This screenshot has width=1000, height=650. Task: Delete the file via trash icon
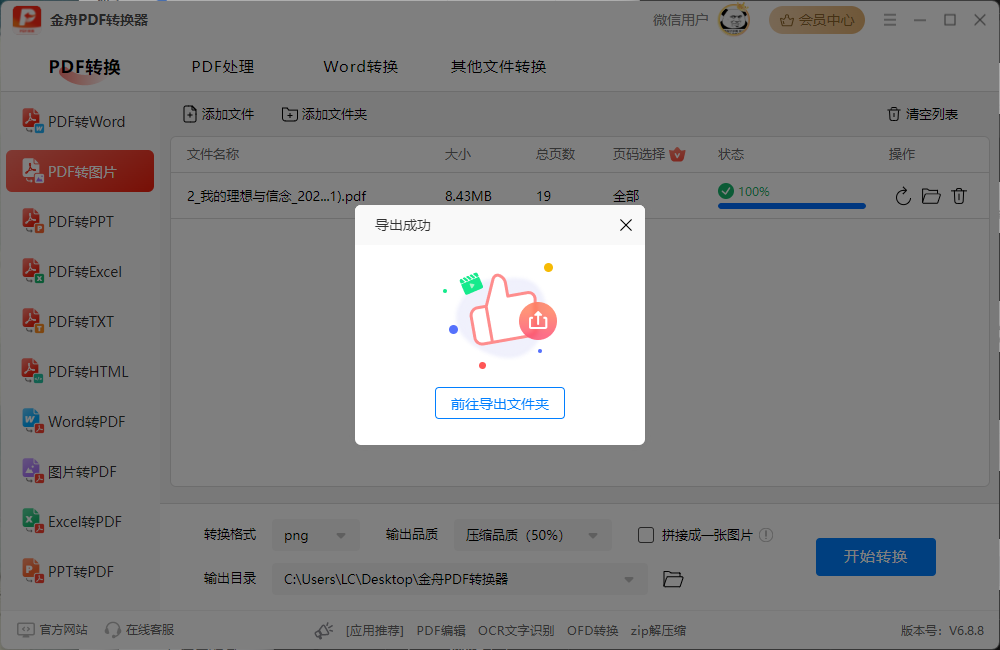coord(959,196)
